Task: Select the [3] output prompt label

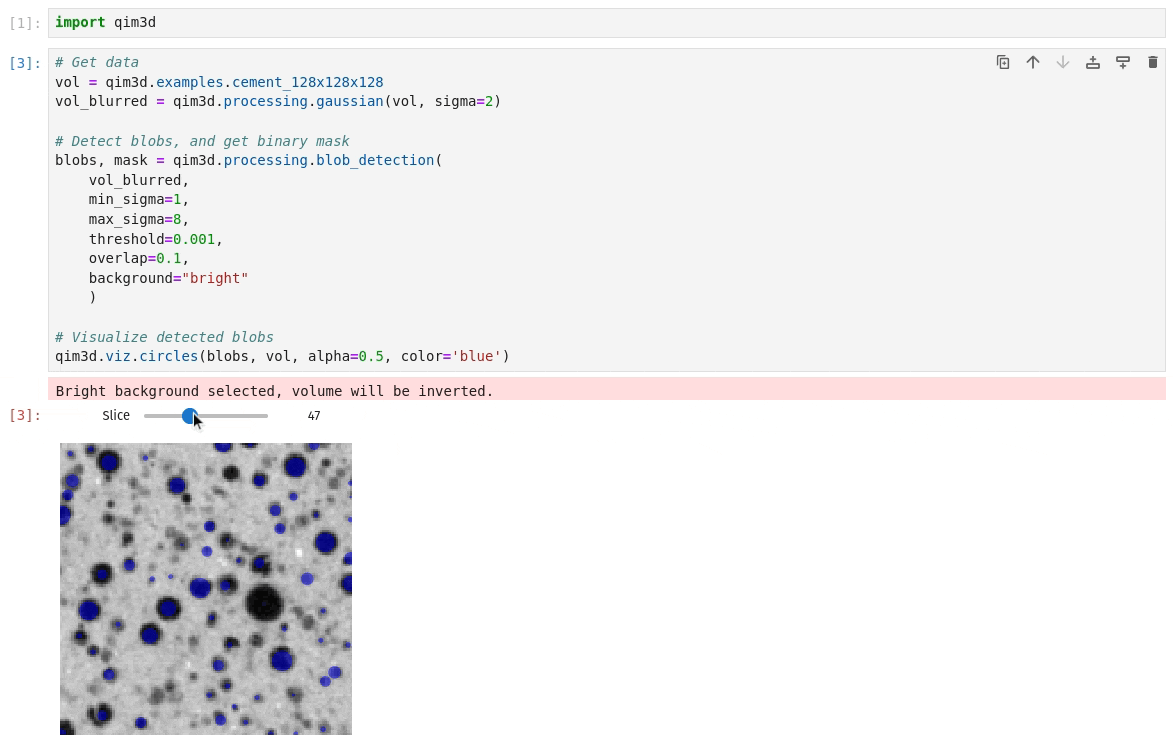Action: [25, 415]
